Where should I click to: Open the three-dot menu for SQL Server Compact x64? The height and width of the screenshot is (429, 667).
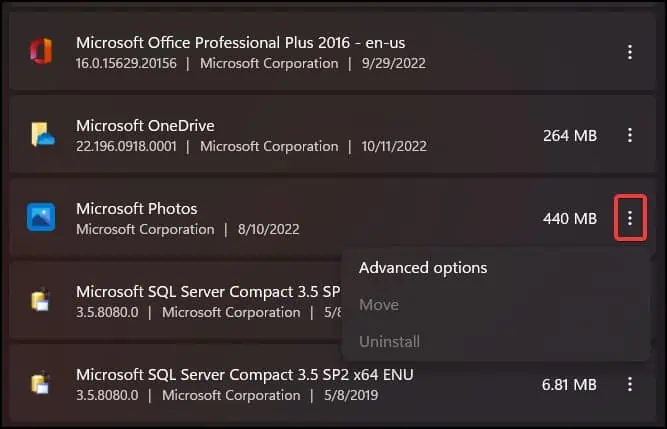pos(629,384)
